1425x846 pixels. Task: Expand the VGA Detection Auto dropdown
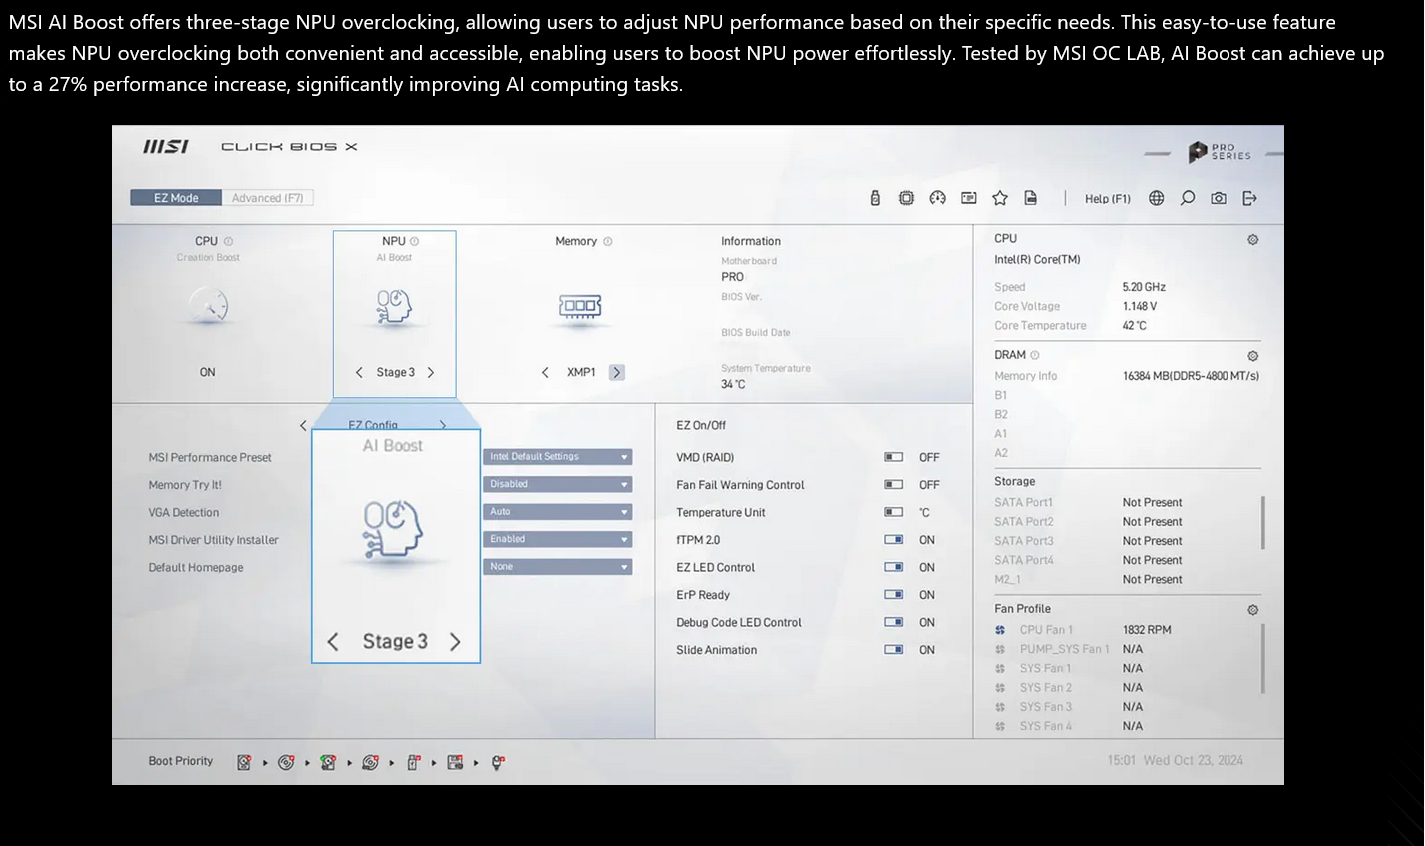click(558, 512)
